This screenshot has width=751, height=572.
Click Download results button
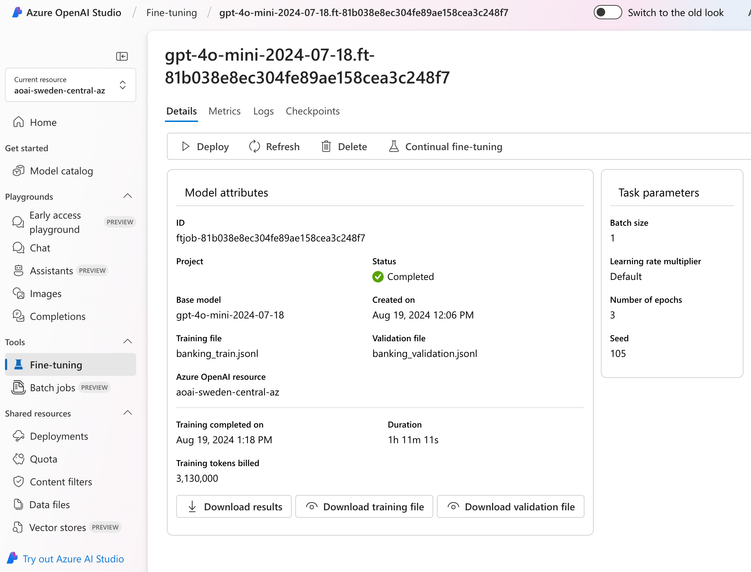coord(234,507)
